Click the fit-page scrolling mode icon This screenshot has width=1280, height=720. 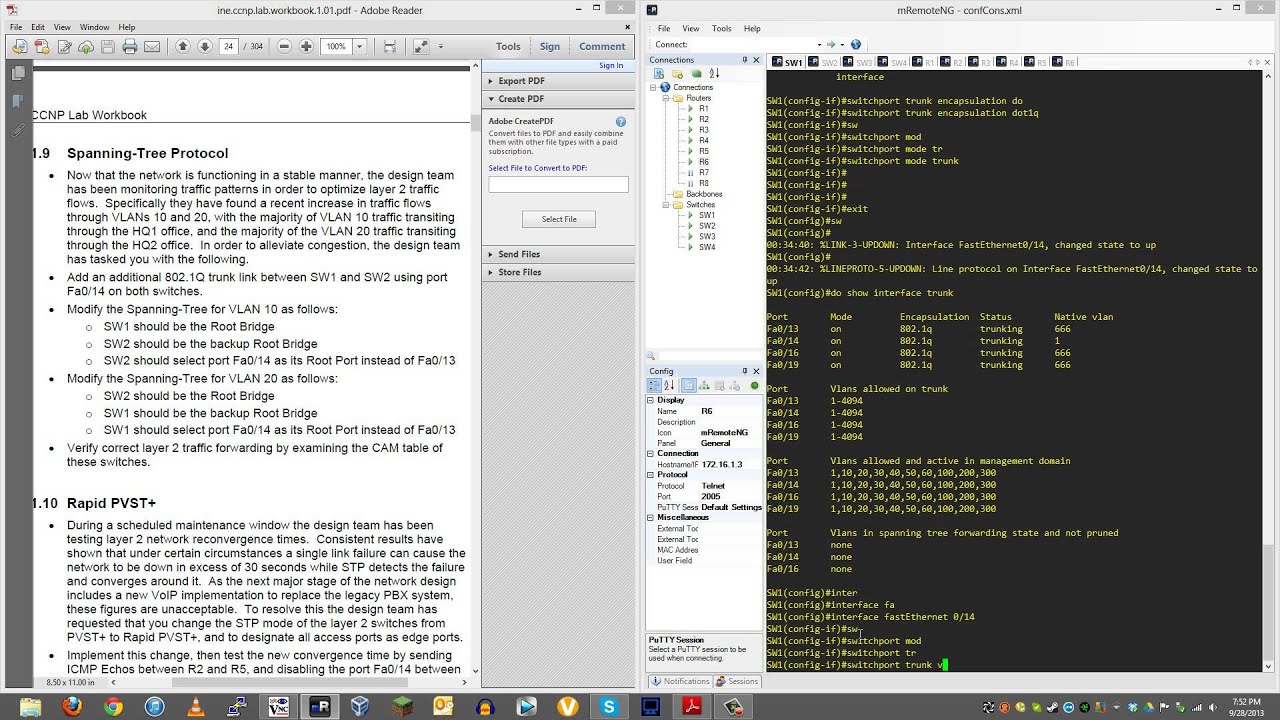[390, 46]
